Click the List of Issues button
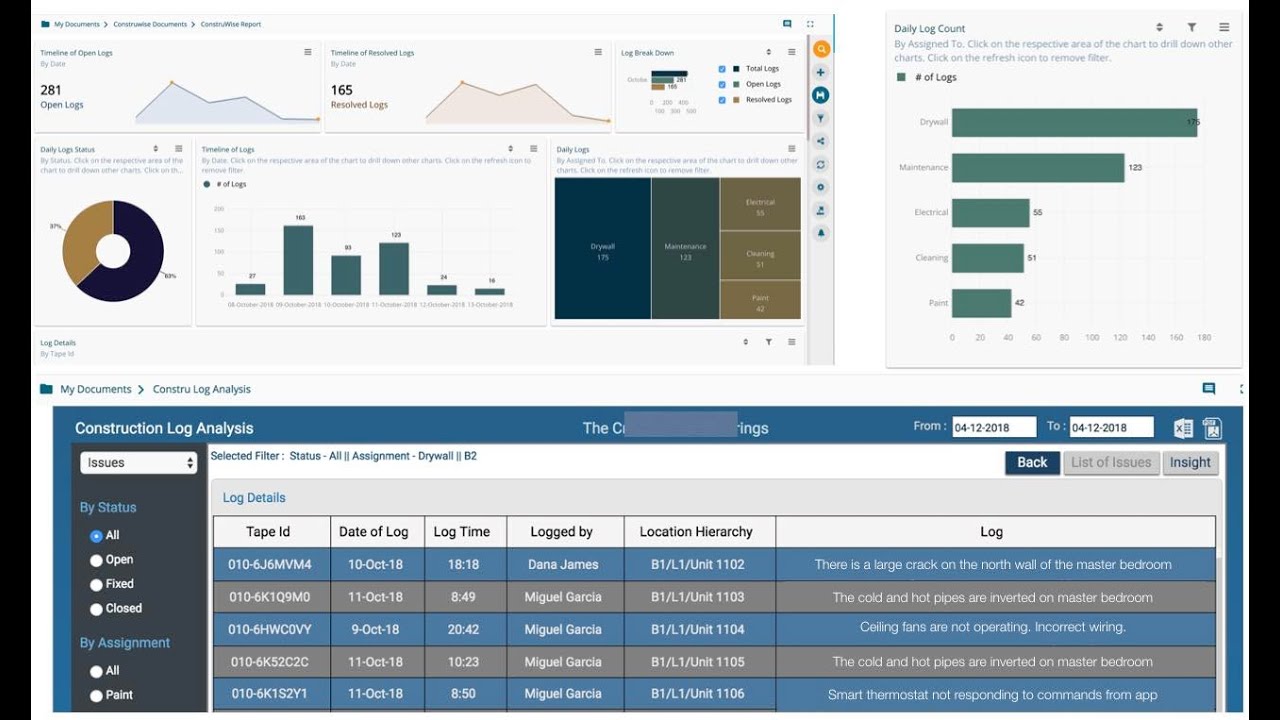Image resolution: width=1280 pixels, height=720 pixels. tap(1111, 462)
